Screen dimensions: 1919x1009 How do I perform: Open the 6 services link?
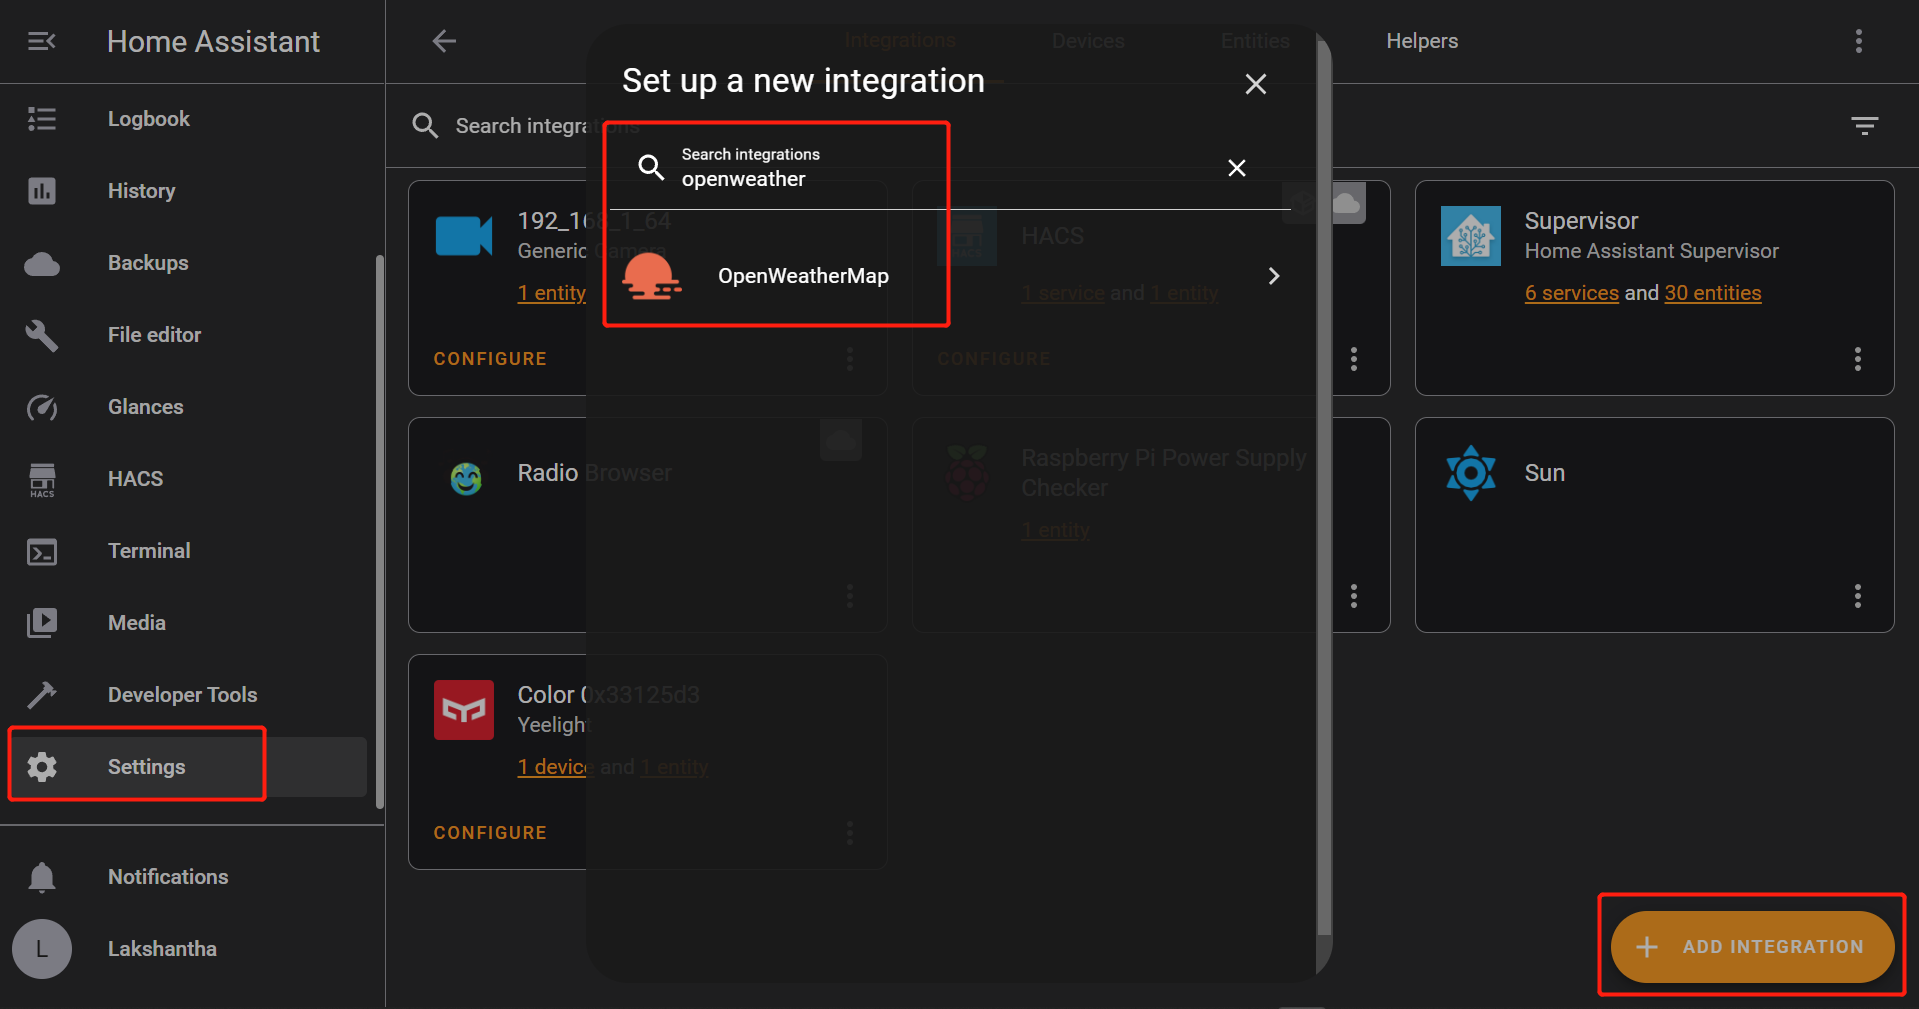1571,293
